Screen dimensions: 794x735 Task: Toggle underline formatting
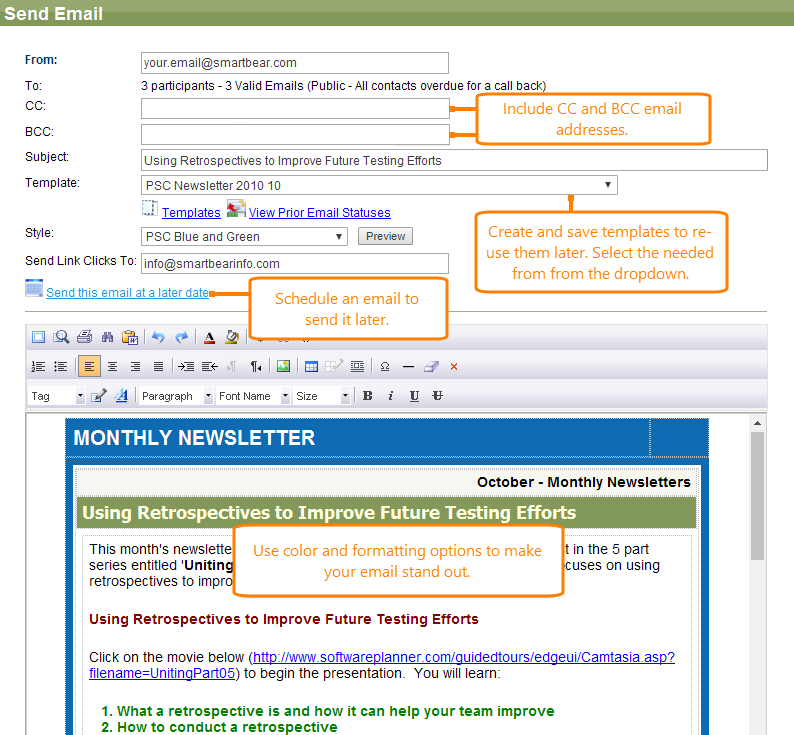(x=414, y=396)
